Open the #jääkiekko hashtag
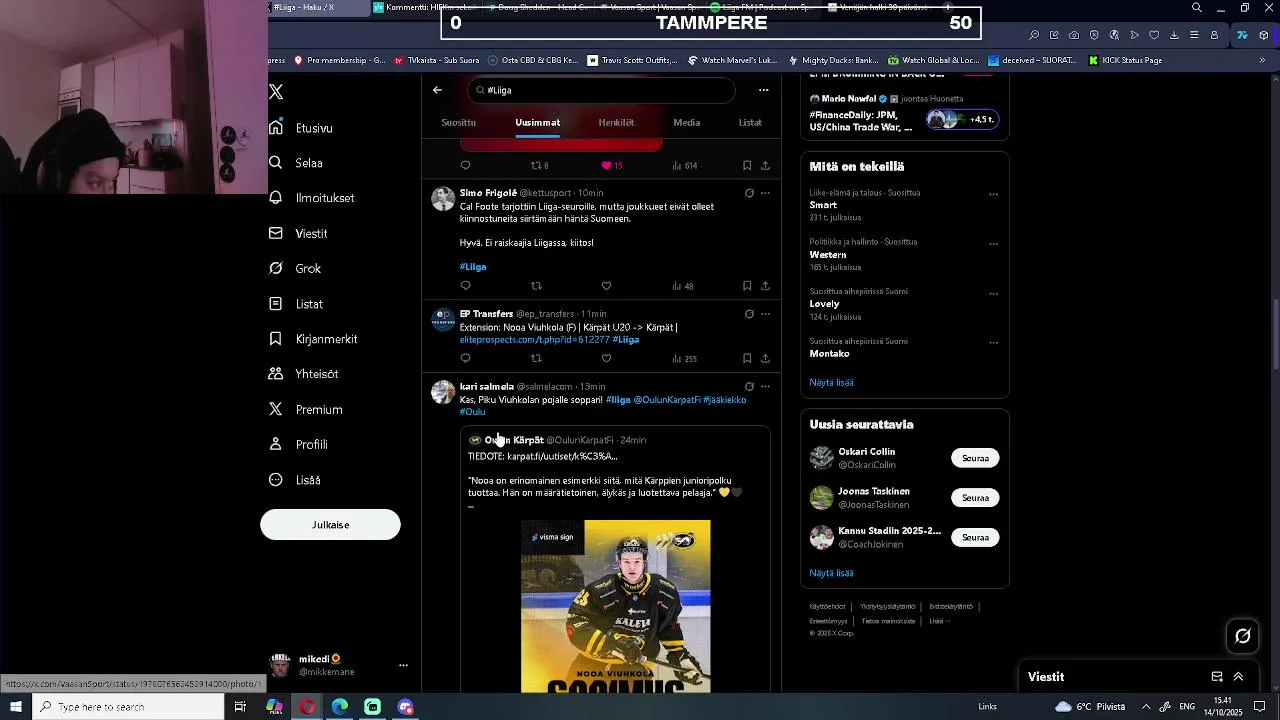This screenshot has width=1280, height=720. tap(725, 400)
